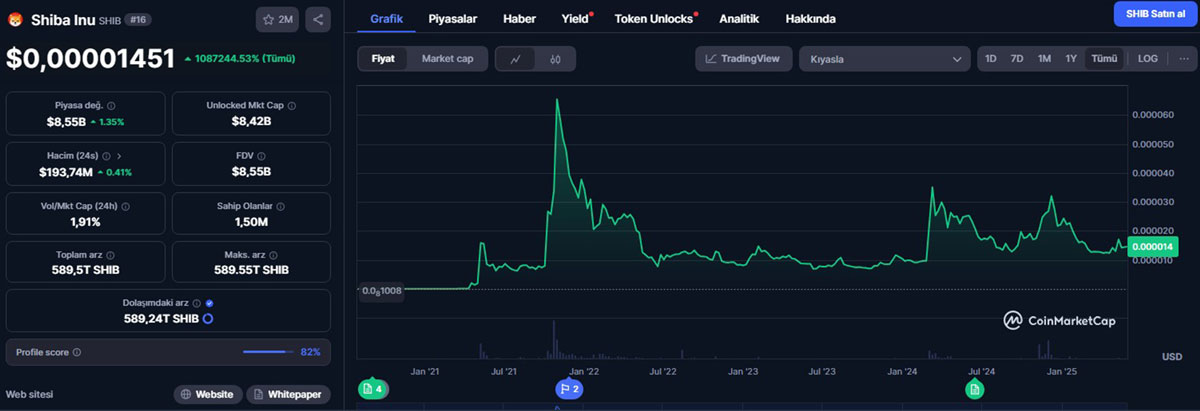Open the info icon beside Dolaşımdaki arz

(x=197, y=303)
